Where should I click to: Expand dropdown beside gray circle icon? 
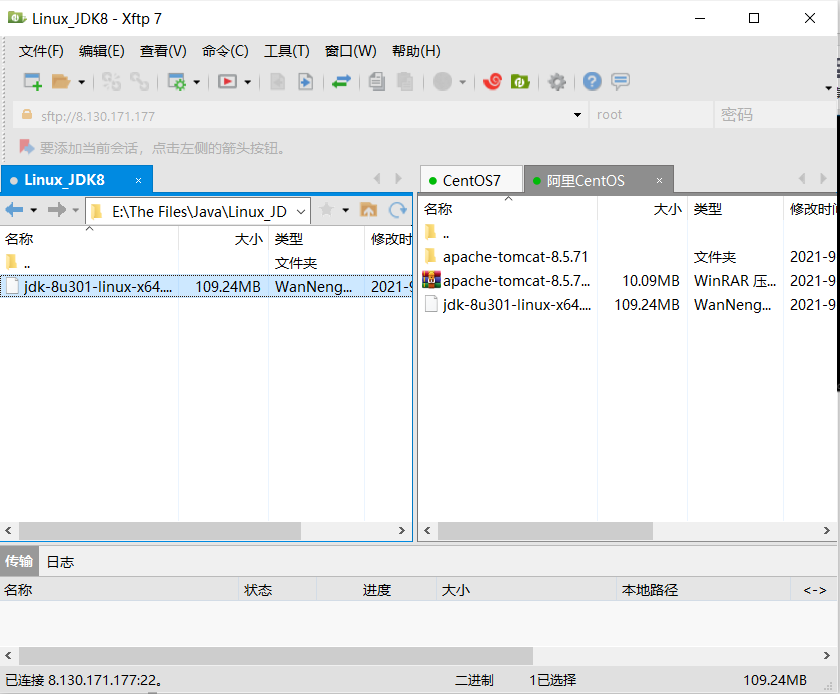(462, 83)
